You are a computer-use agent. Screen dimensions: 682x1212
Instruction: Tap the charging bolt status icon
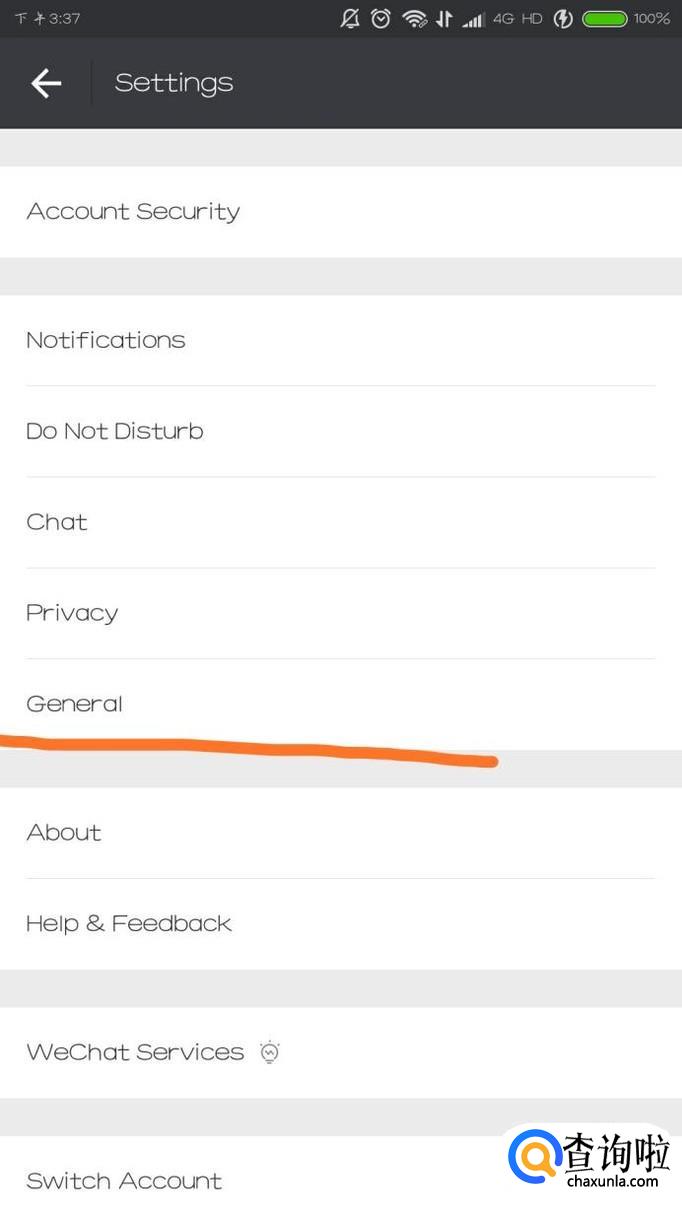563,19
